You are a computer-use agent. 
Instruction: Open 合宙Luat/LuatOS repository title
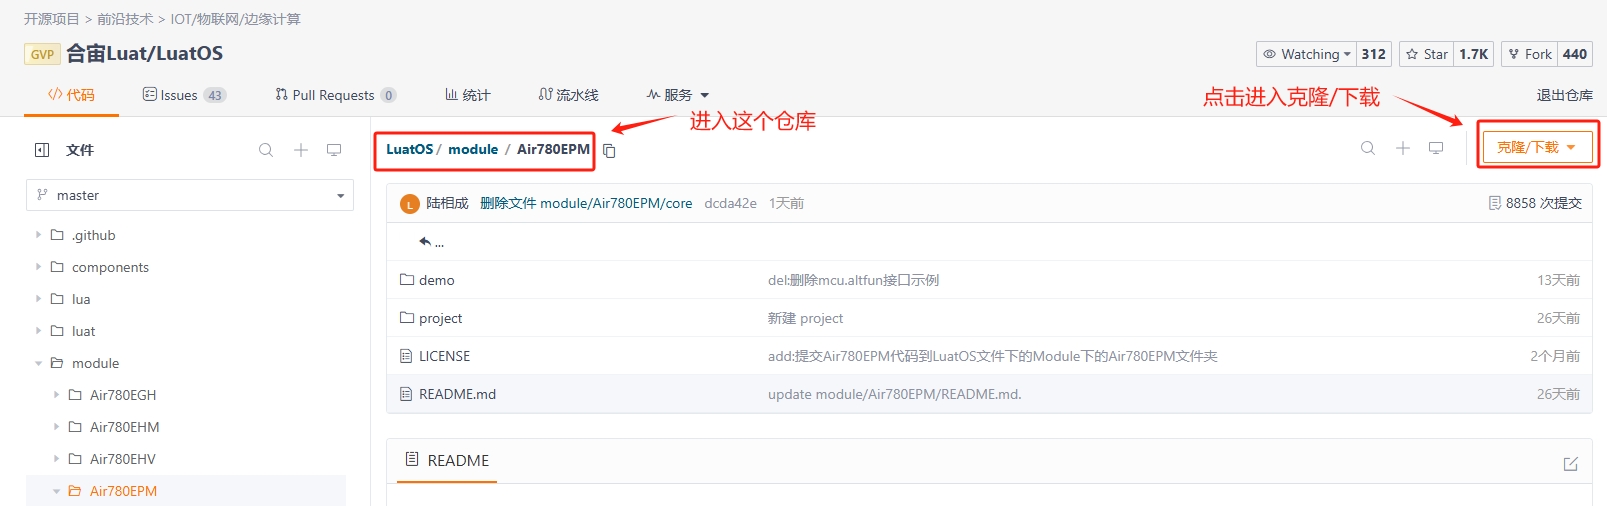(x=145, y=53)
